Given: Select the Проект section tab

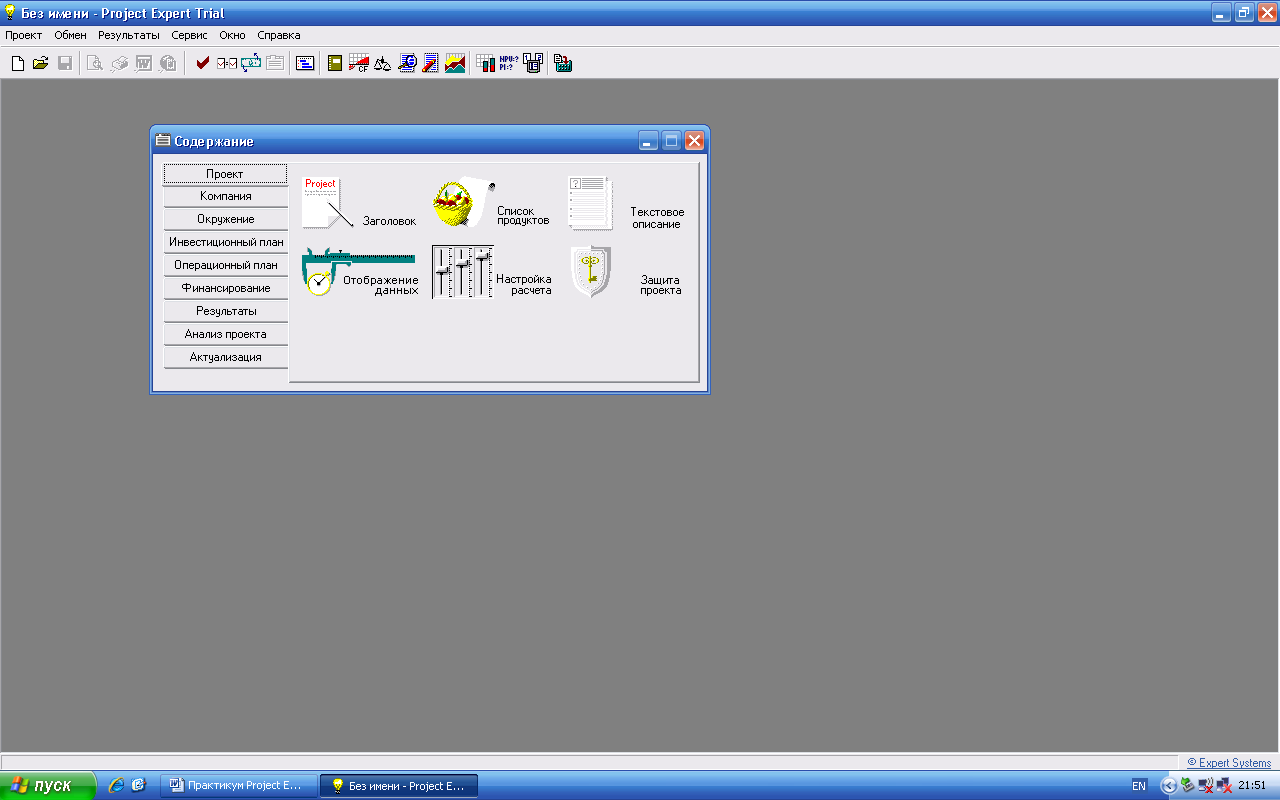Looking at the screenshot, I should [225, 174].
